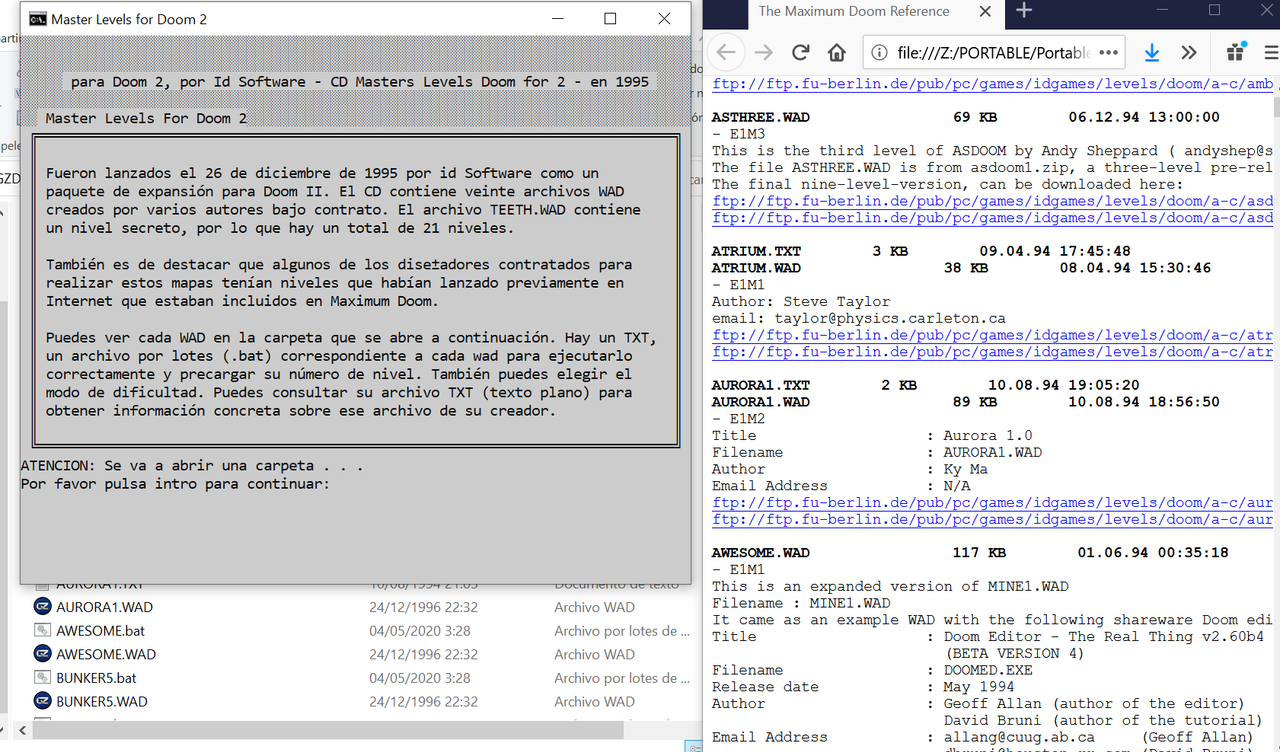Click the AURORA1.TXT entry in browser page

click(x=761, y=385)
